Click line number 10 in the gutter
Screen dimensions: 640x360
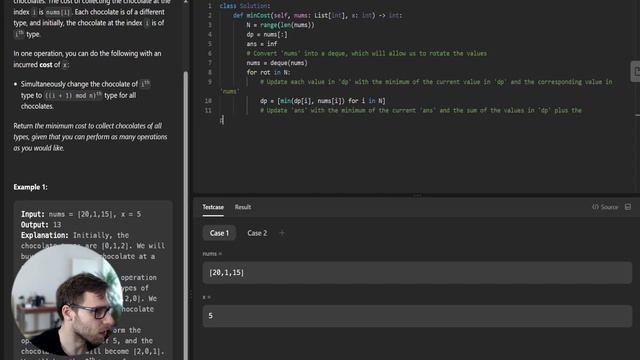tap(208, 101)
